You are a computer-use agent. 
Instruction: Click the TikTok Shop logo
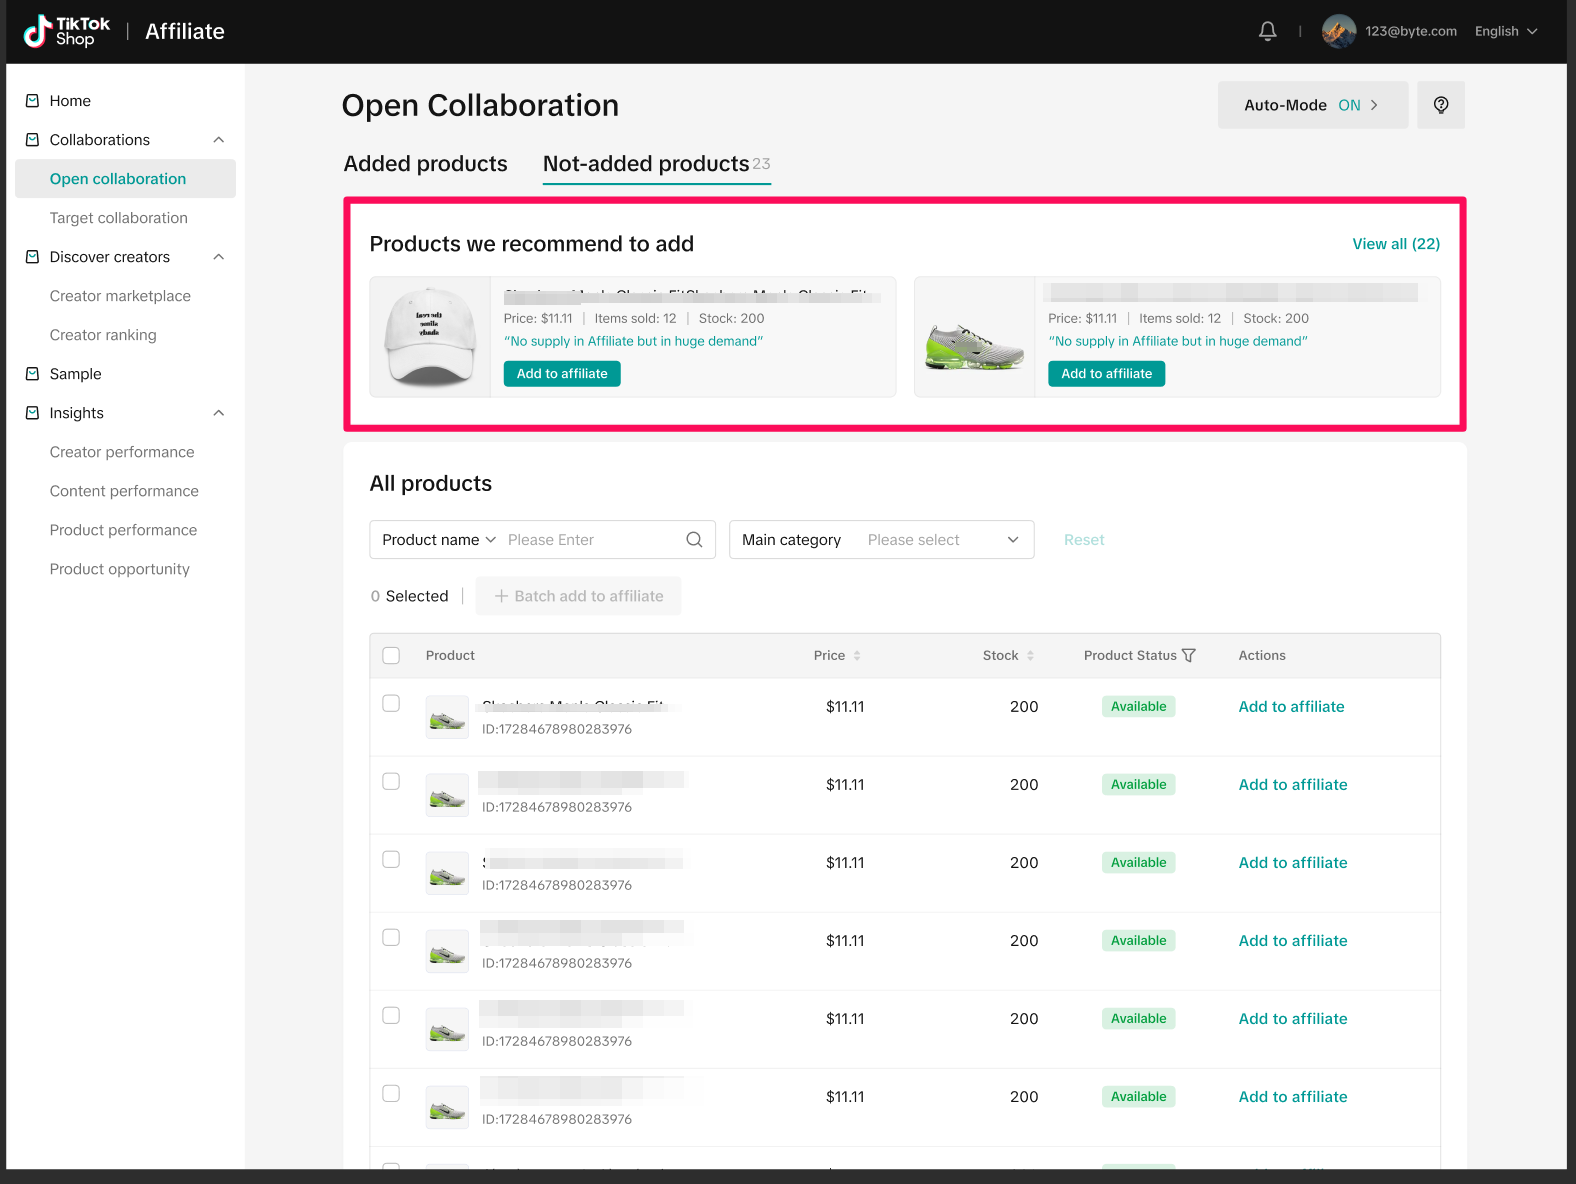[x=67, y=31]
